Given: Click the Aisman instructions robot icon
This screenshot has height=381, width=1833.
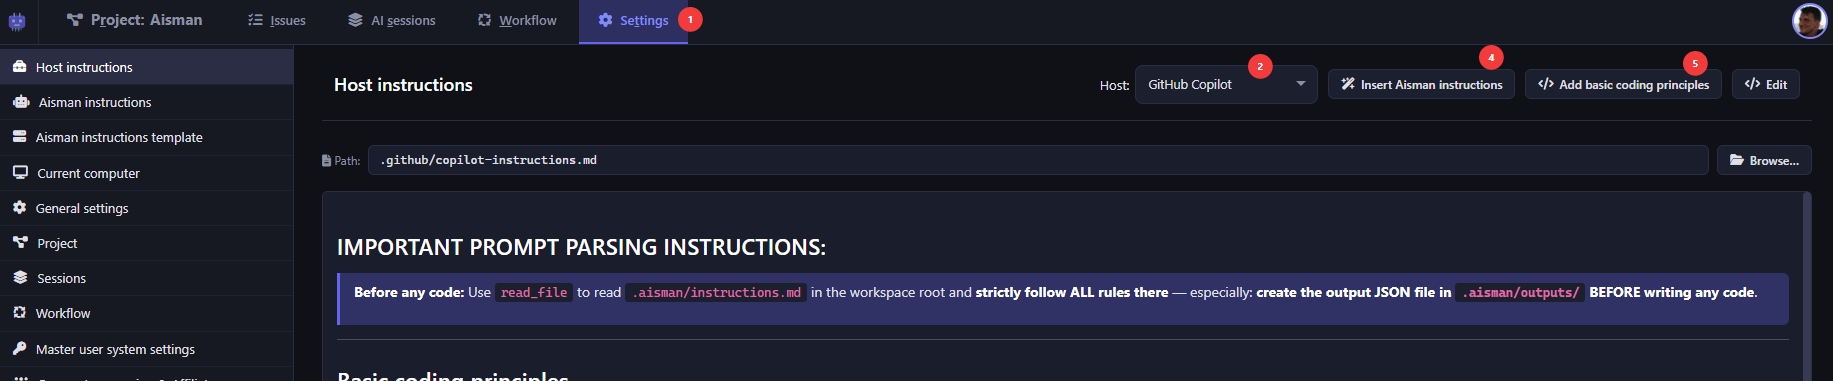Looking at the screenshot, I should pyautogui.click(x=20, y=102).
